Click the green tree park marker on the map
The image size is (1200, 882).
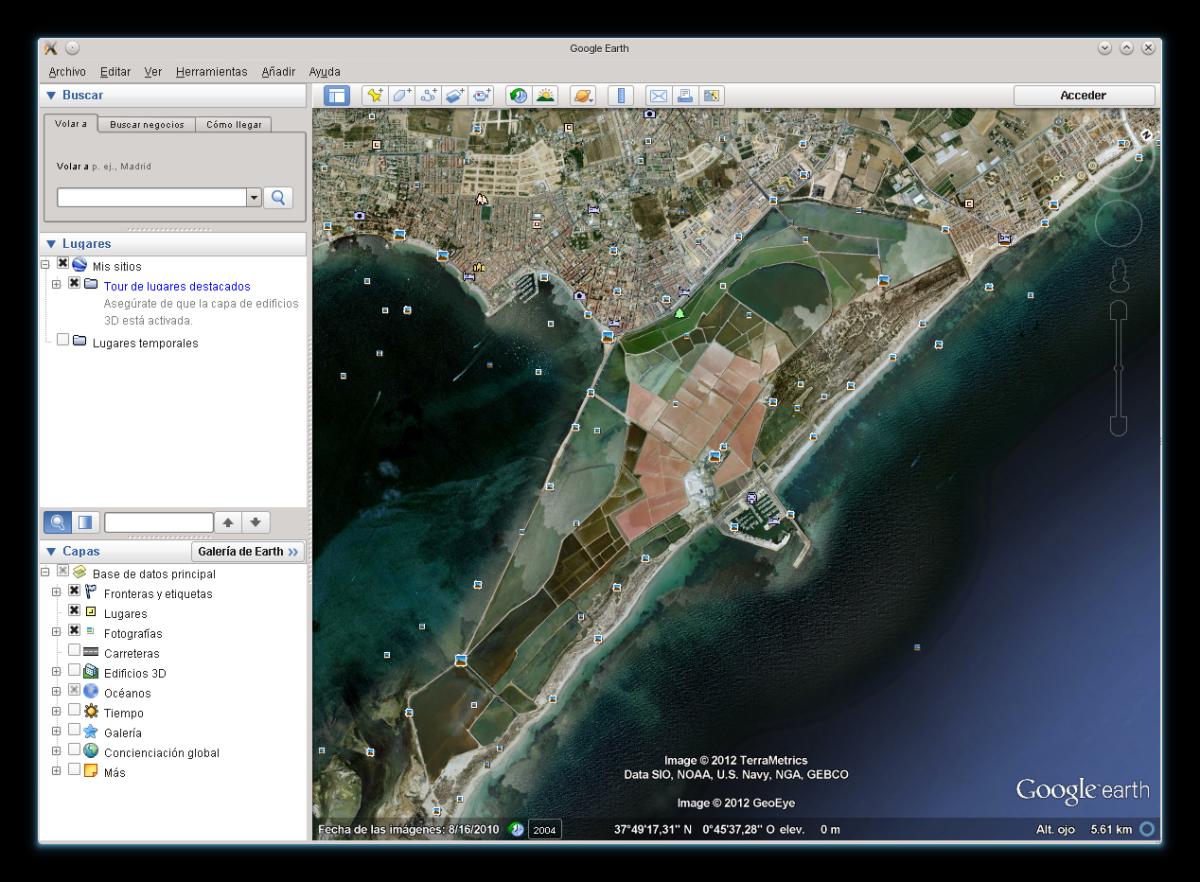680,313
